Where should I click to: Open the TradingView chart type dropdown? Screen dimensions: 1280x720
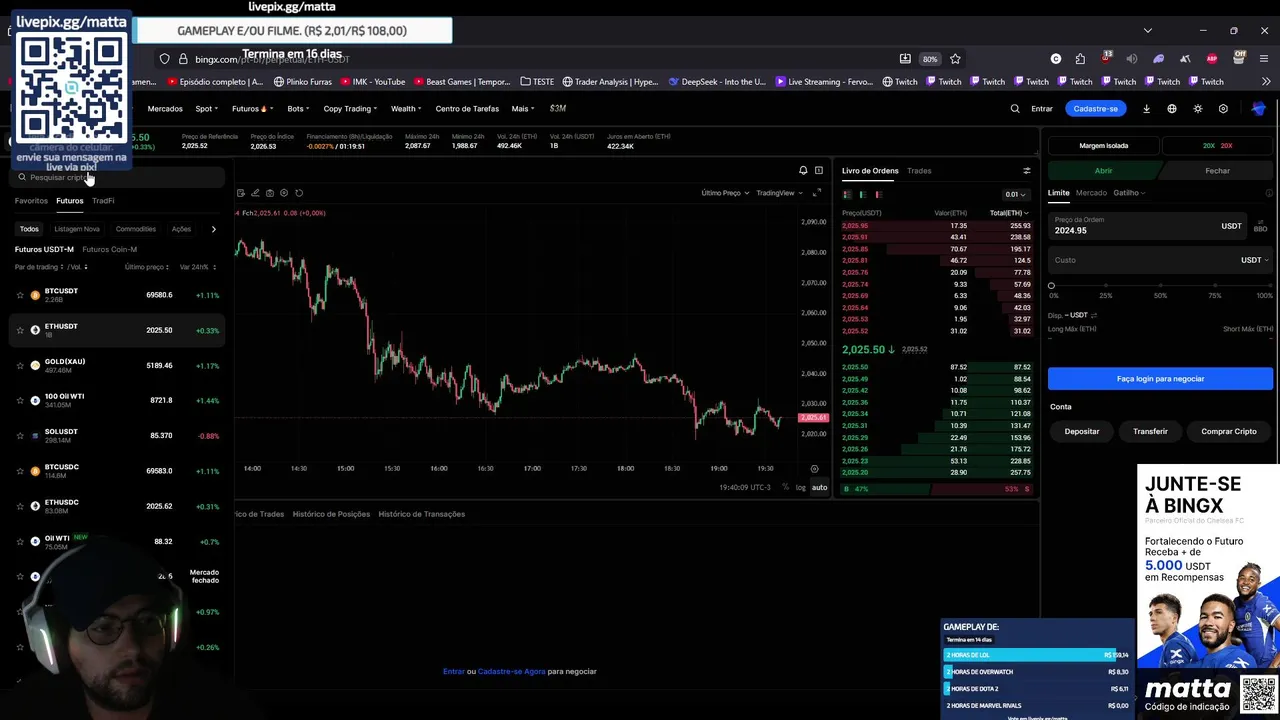779,193
